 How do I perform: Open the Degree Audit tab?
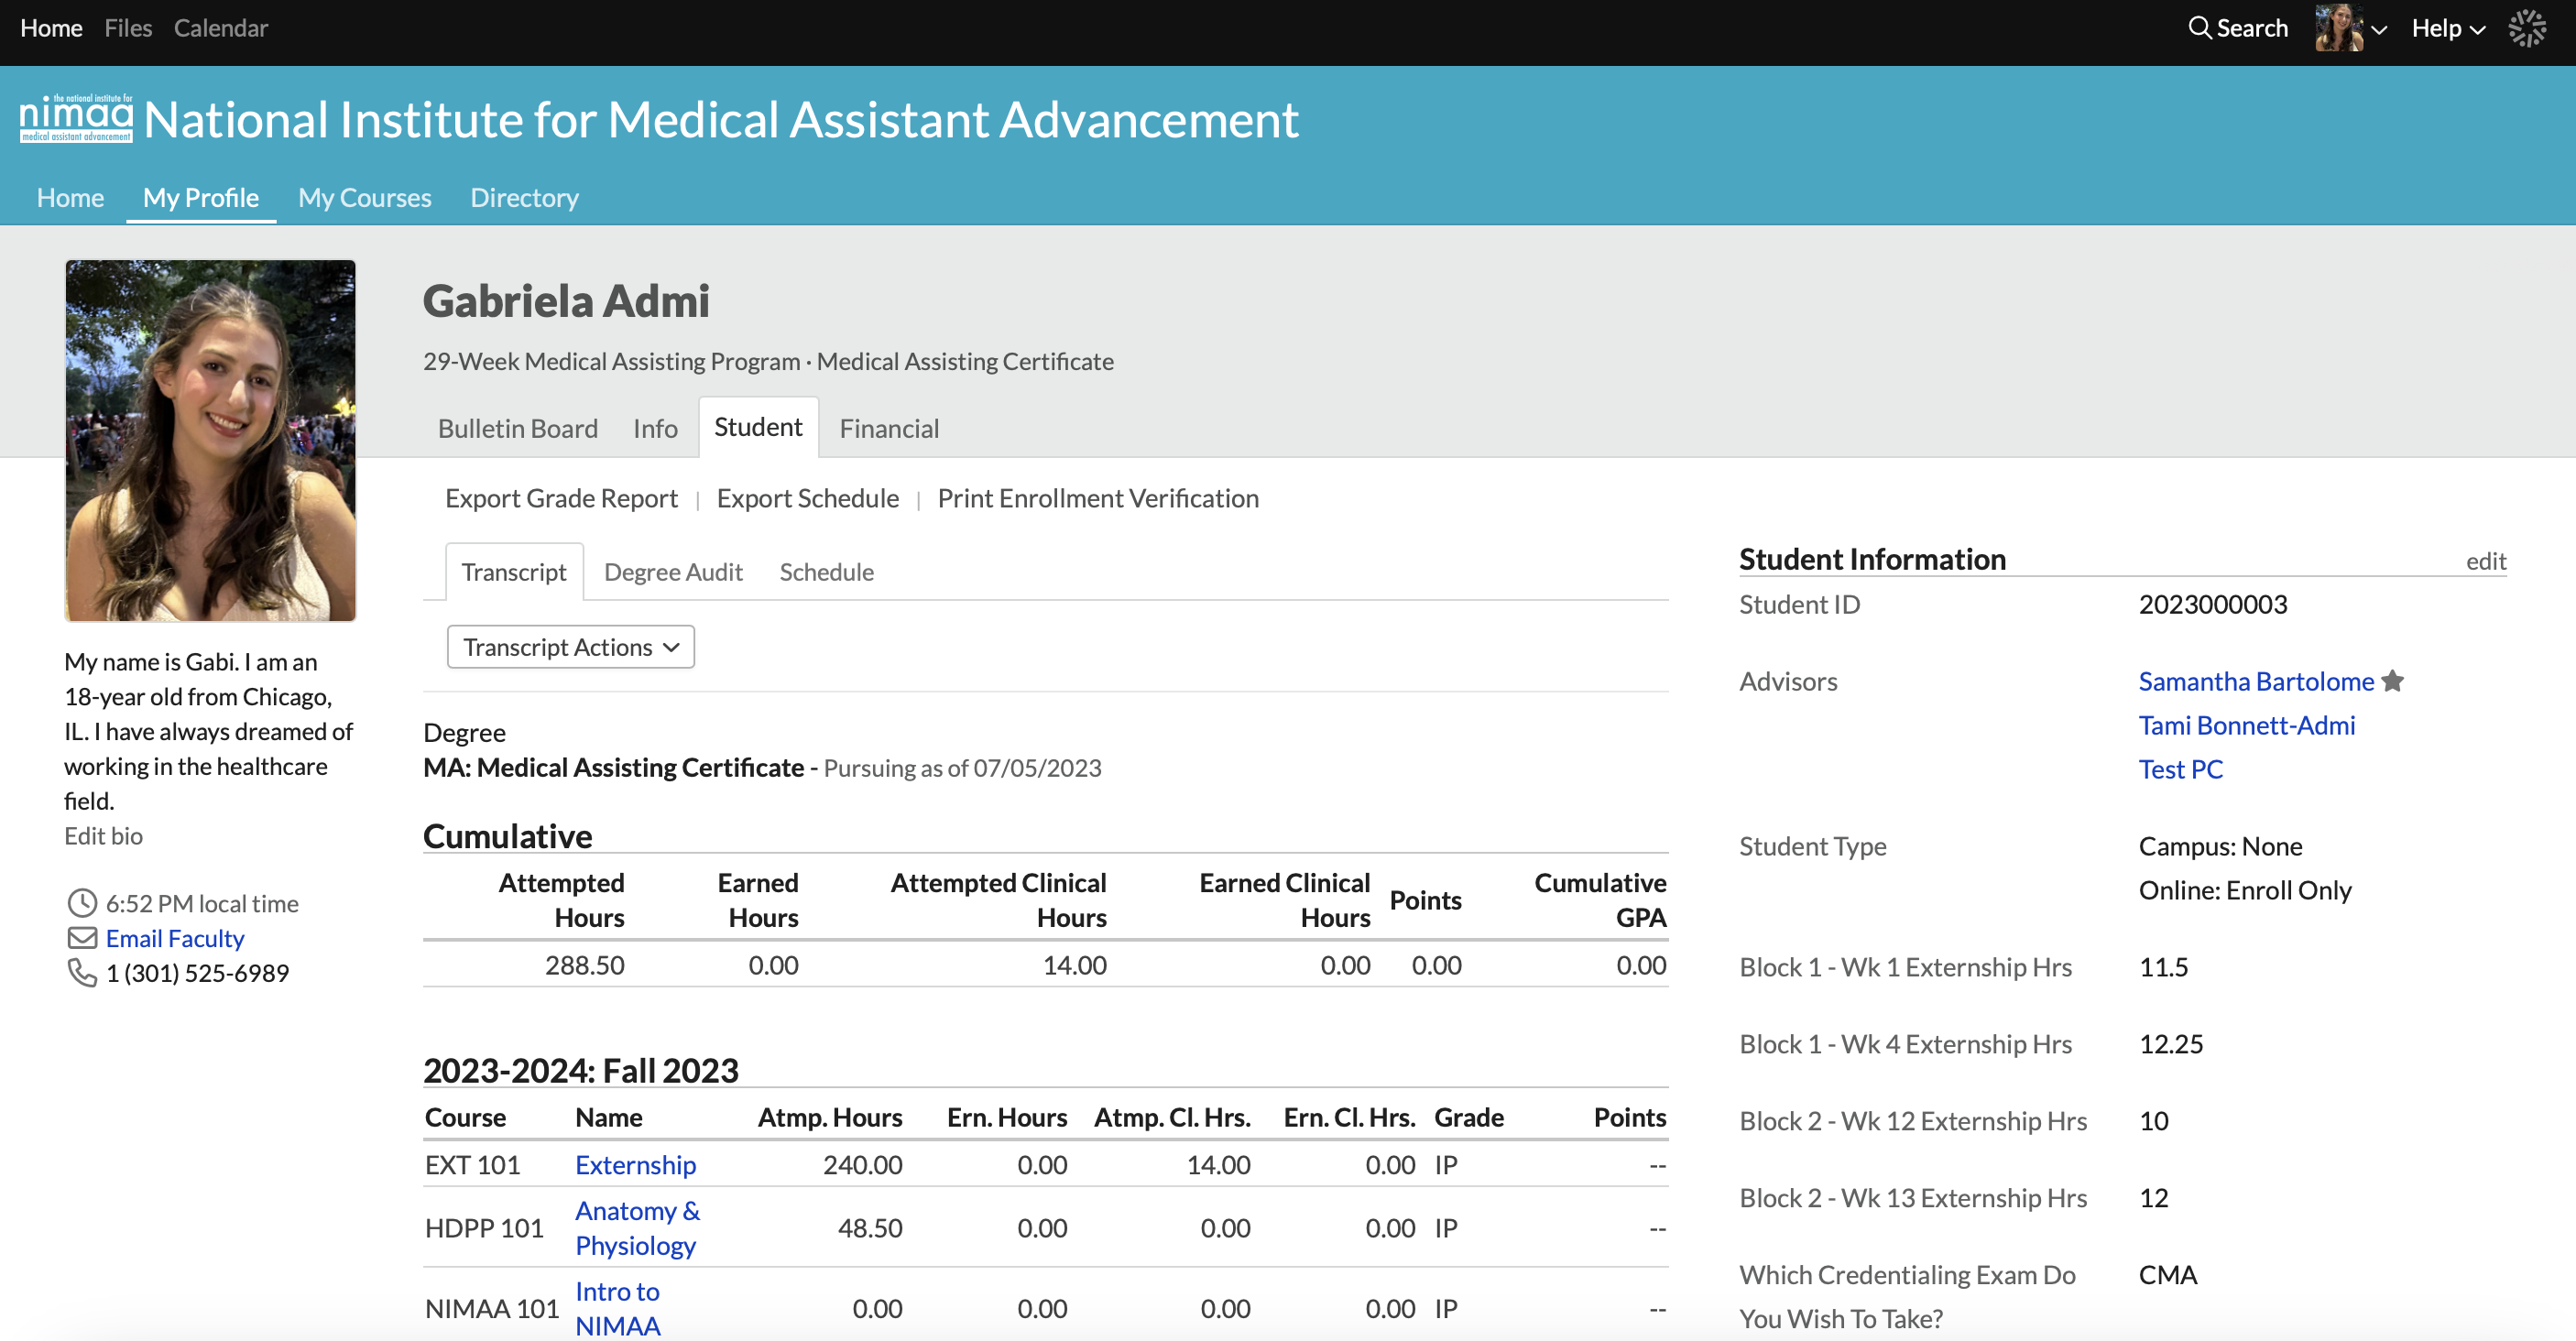click(673, 572)
